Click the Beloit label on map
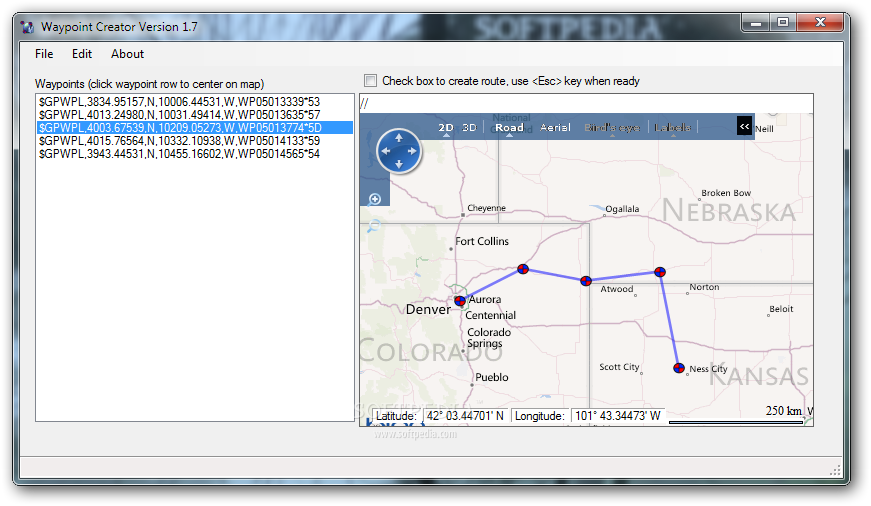The width and height of the screenshot is (871, 506). click(781, 309)
